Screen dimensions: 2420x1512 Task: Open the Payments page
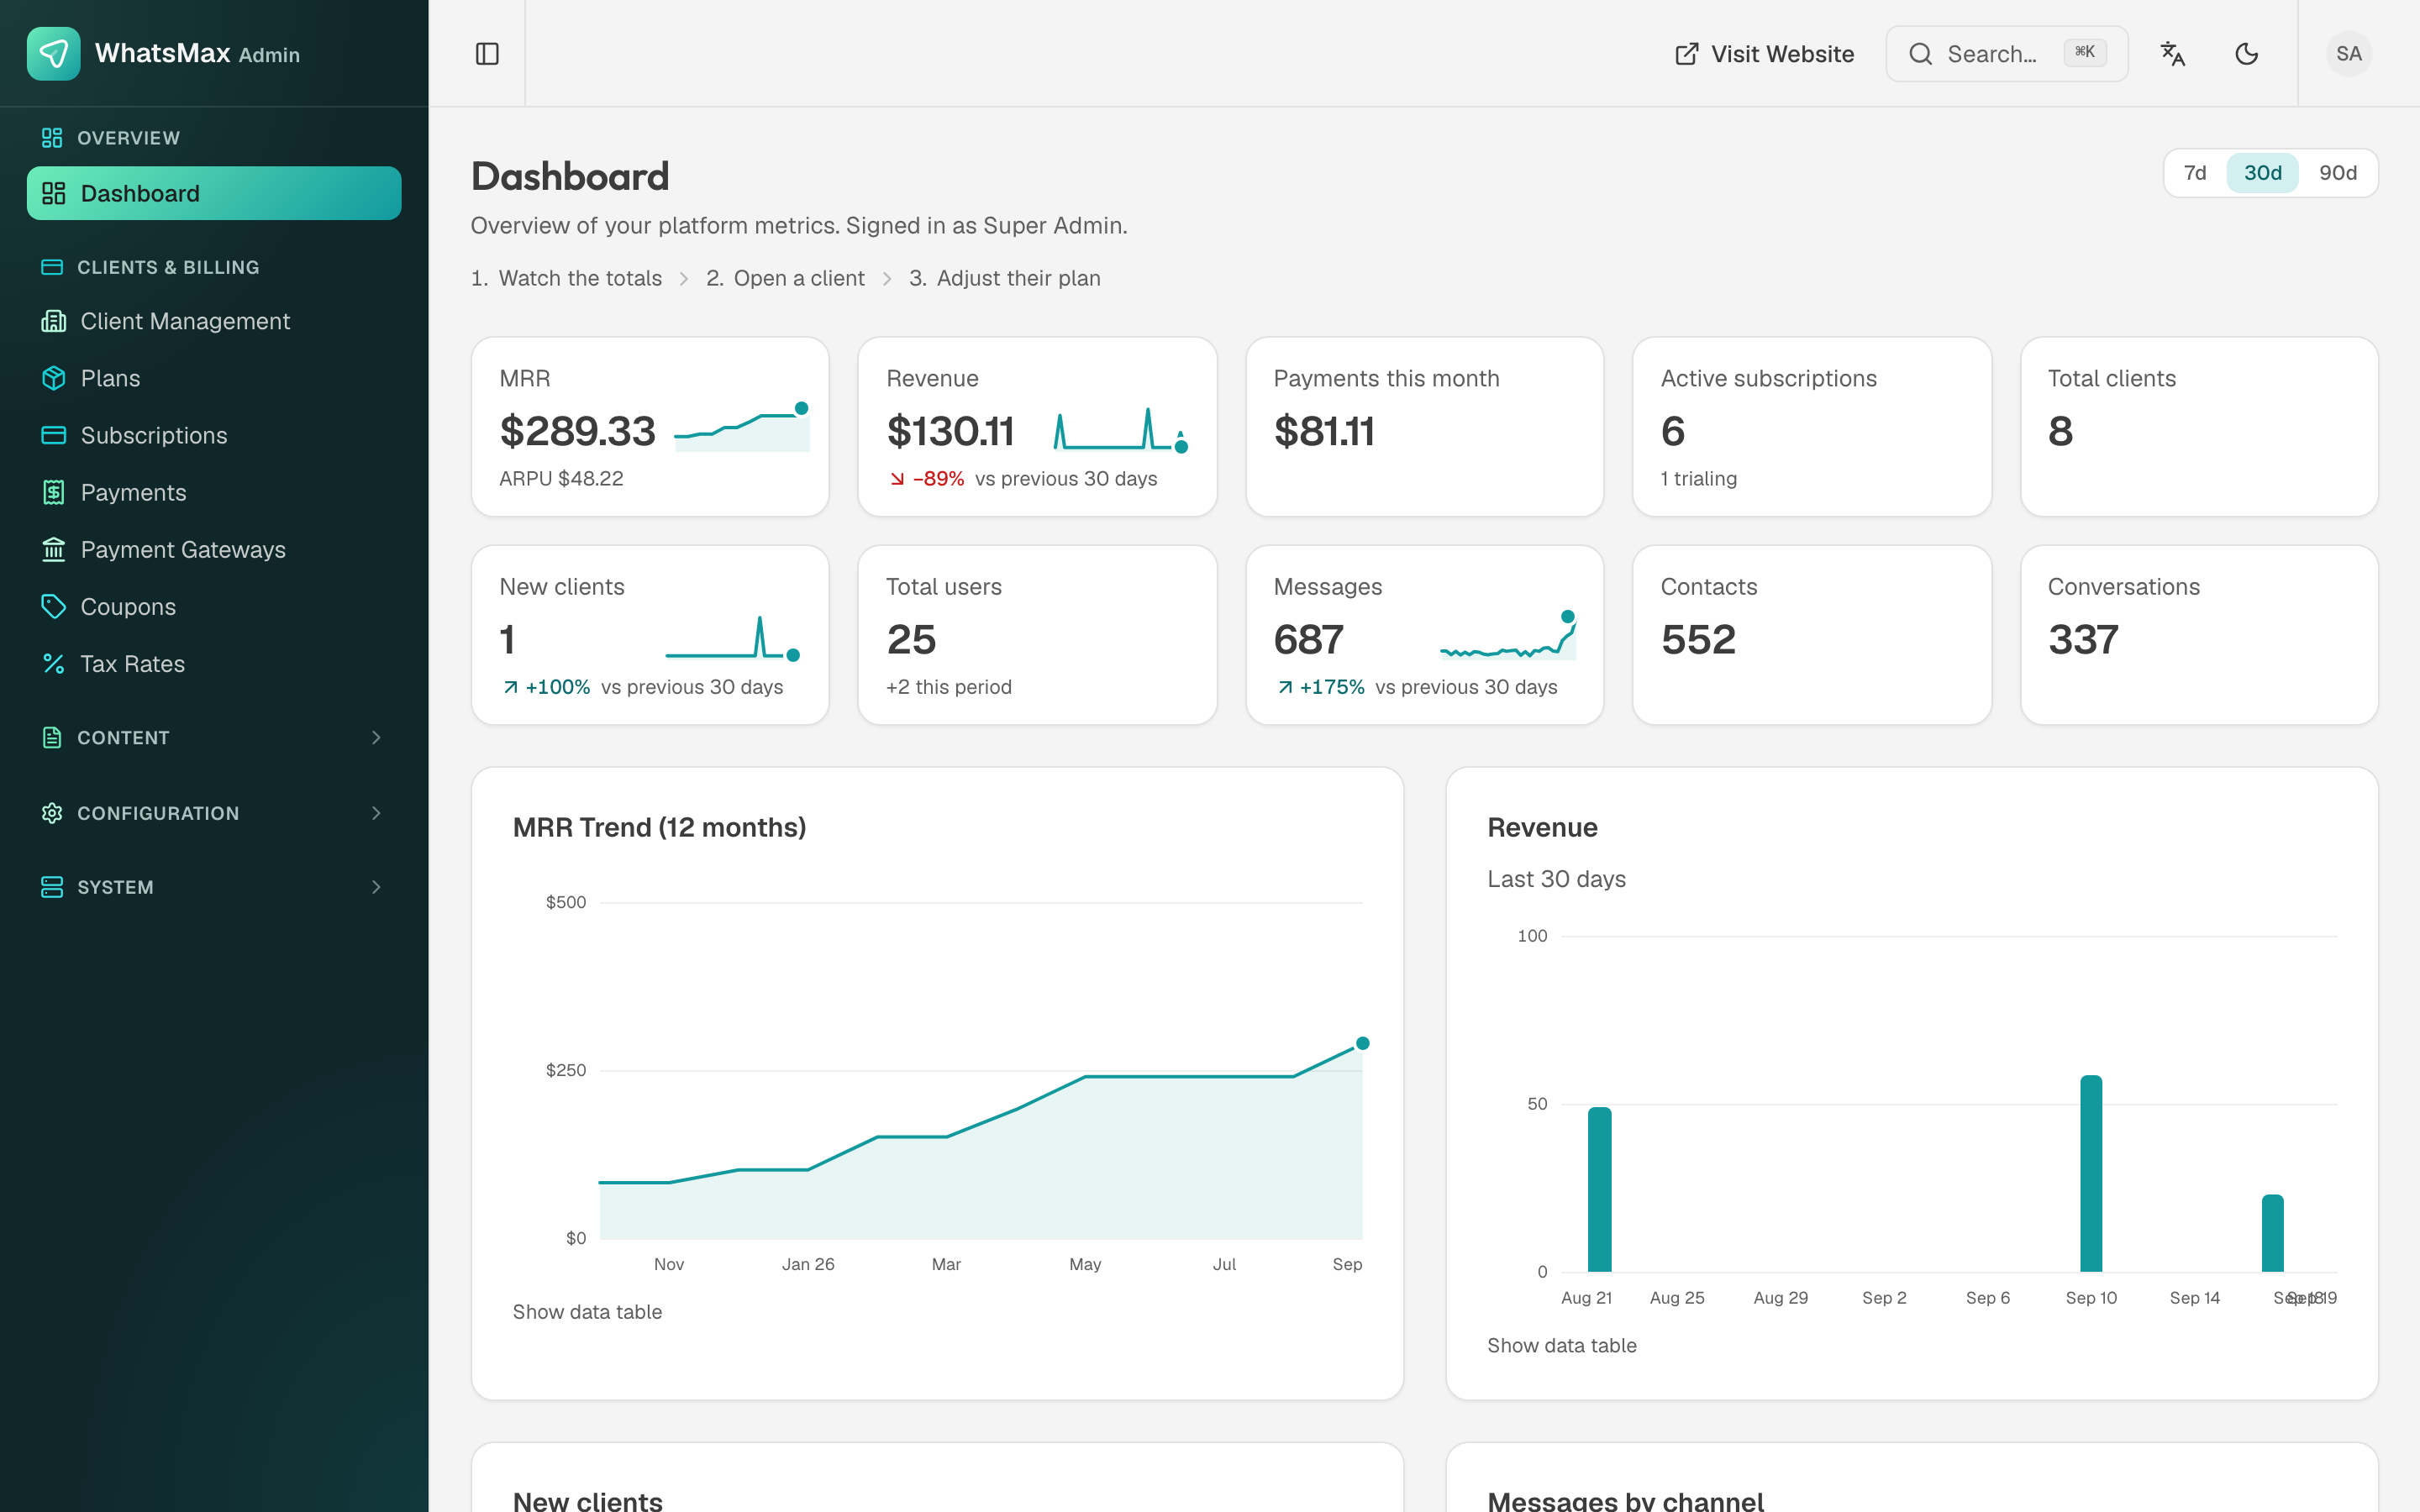(214, 492)
